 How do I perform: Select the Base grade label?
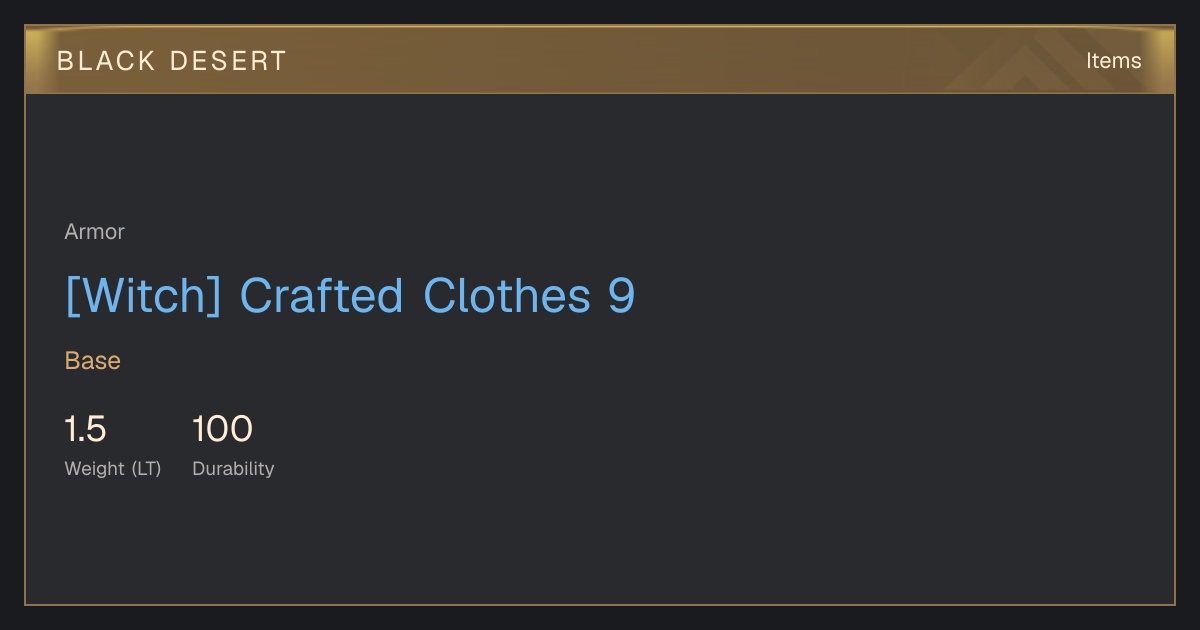(x=93, y=361)
